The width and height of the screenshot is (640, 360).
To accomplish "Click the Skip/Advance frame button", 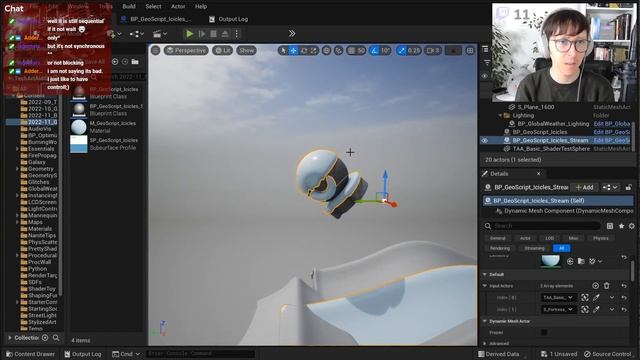I will pos(201,34).
